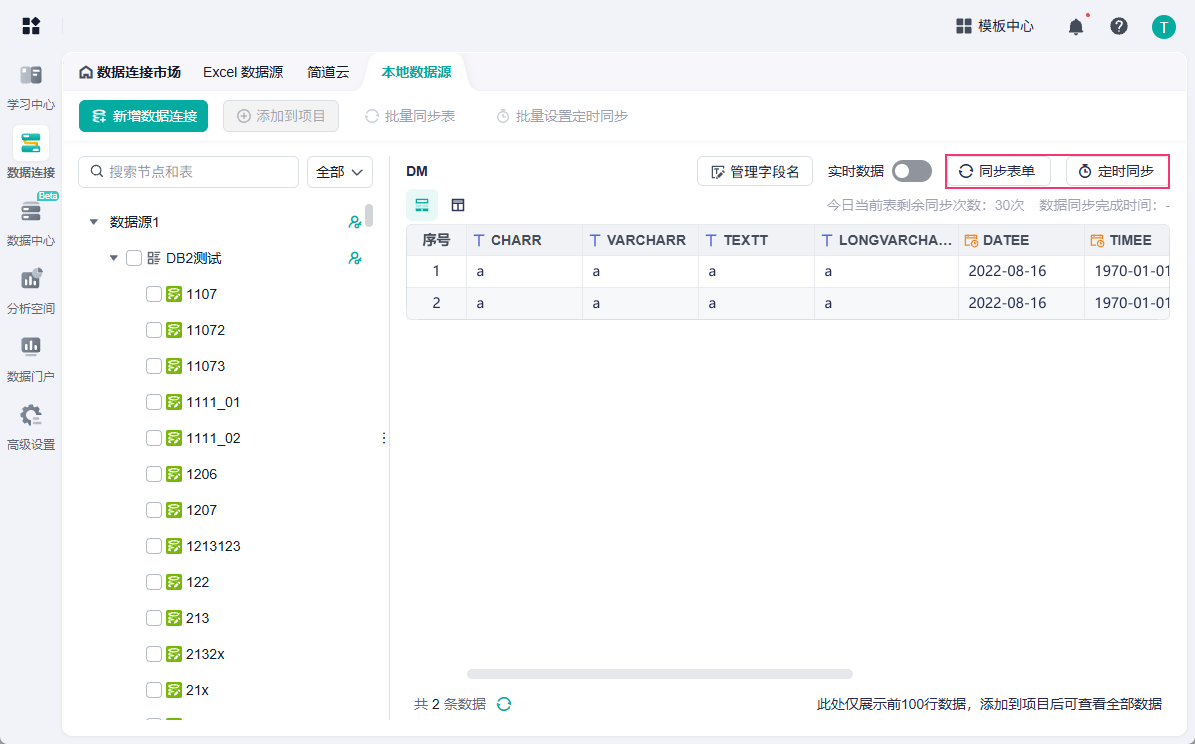
Task: Click the search magnifier icon
Action: (97, 172)
